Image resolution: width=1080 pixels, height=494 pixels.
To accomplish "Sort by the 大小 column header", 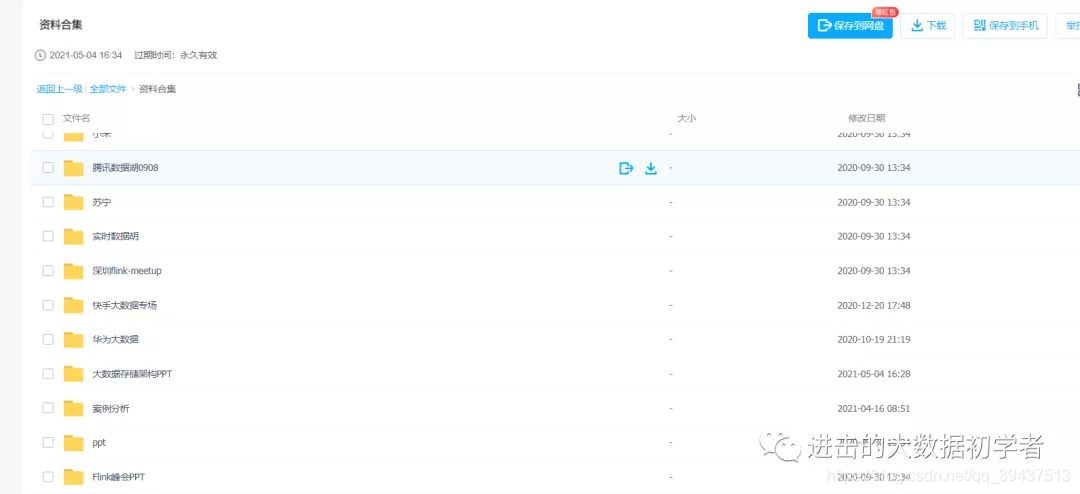I will 687,119.
